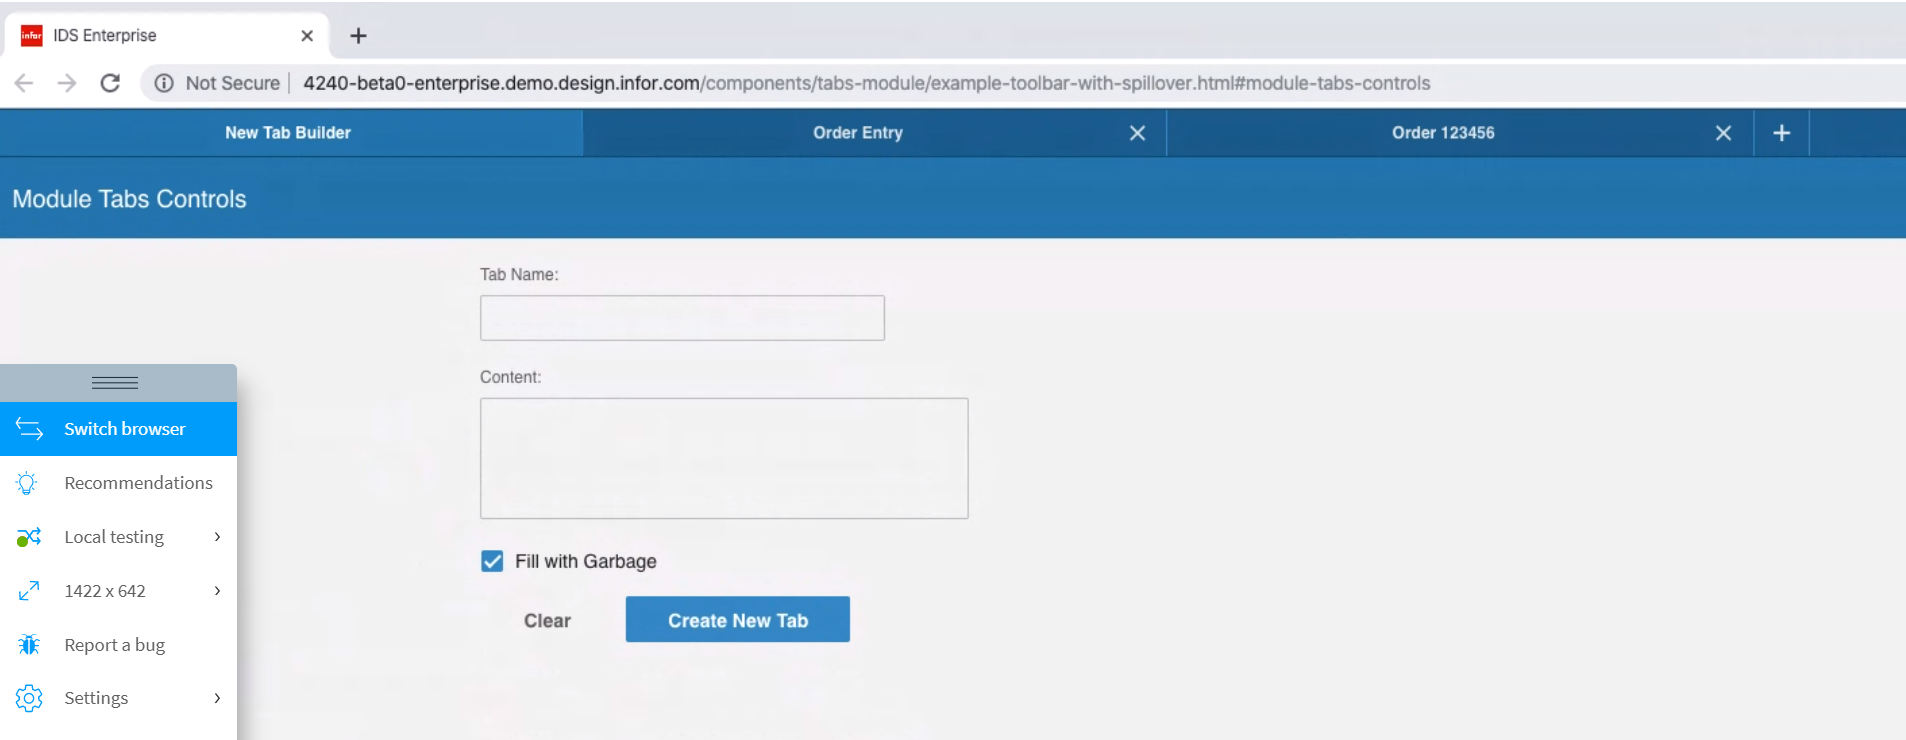Click the Local testing shuffle icon

28,537
